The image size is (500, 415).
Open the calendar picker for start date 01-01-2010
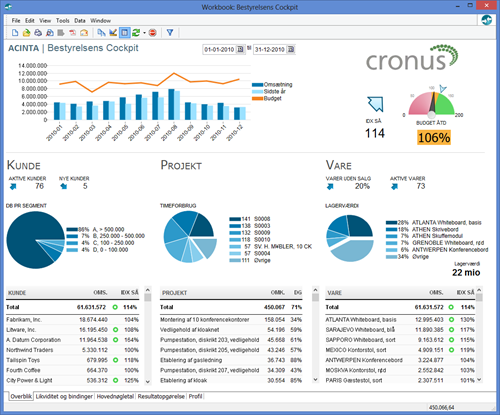point(240,49)
